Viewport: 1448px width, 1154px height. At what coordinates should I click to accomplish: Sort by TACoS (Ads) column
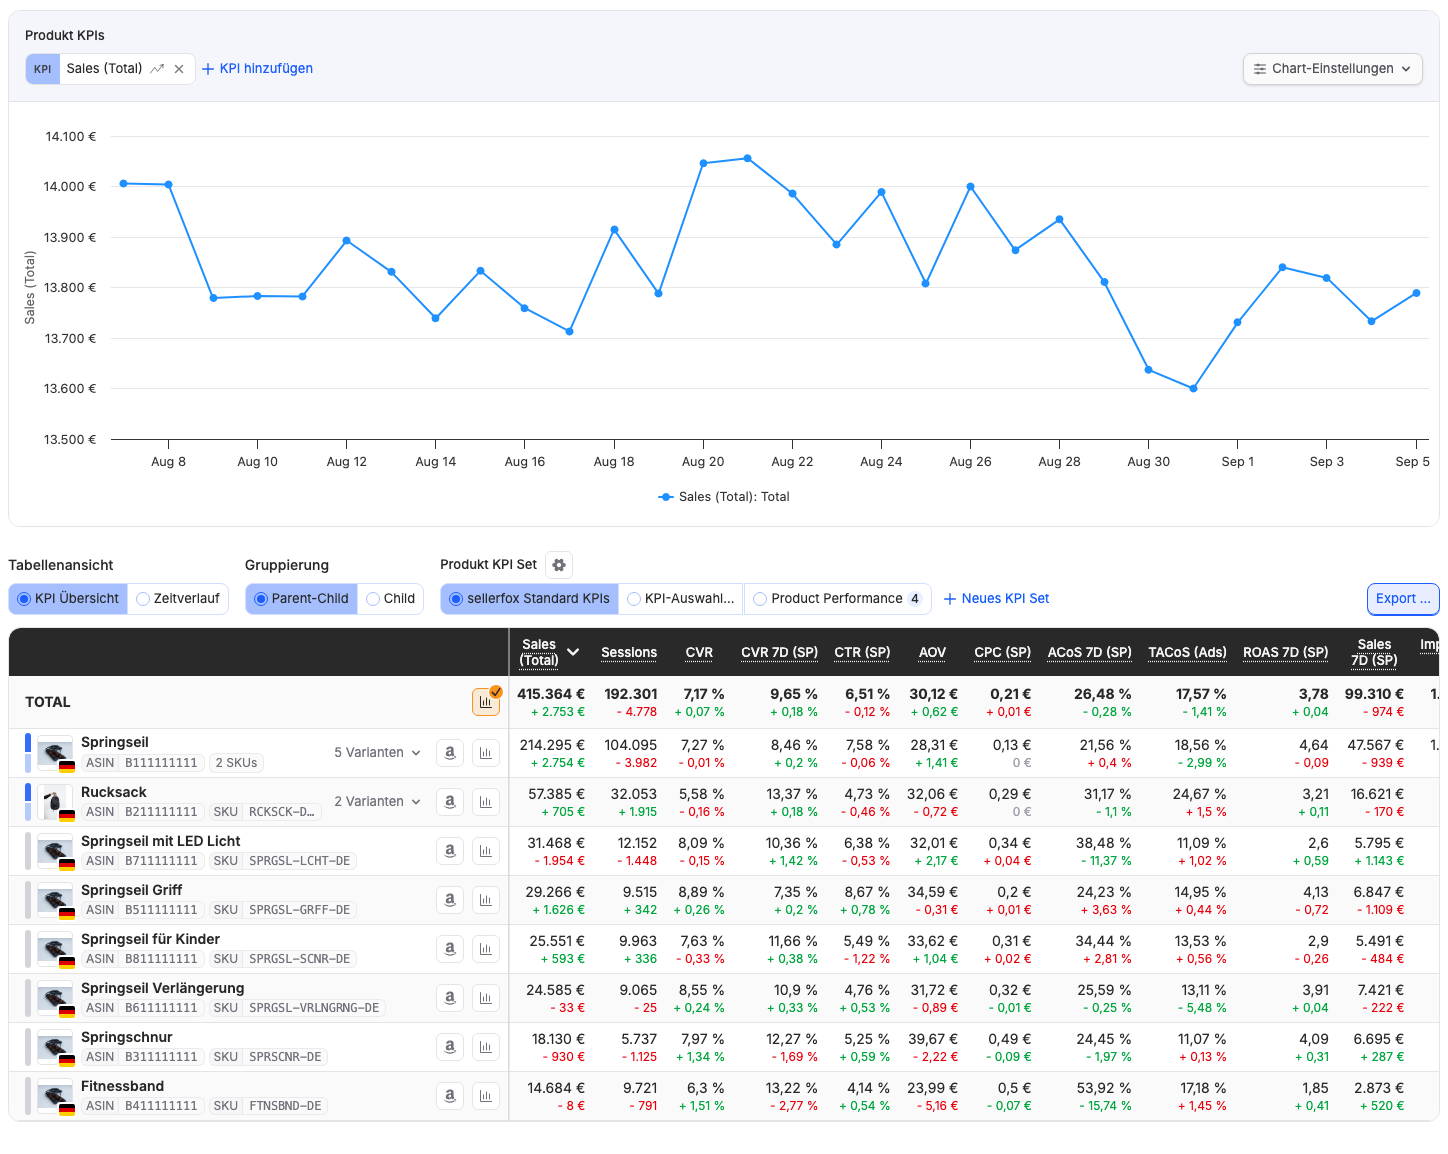tap(1187, 653)
